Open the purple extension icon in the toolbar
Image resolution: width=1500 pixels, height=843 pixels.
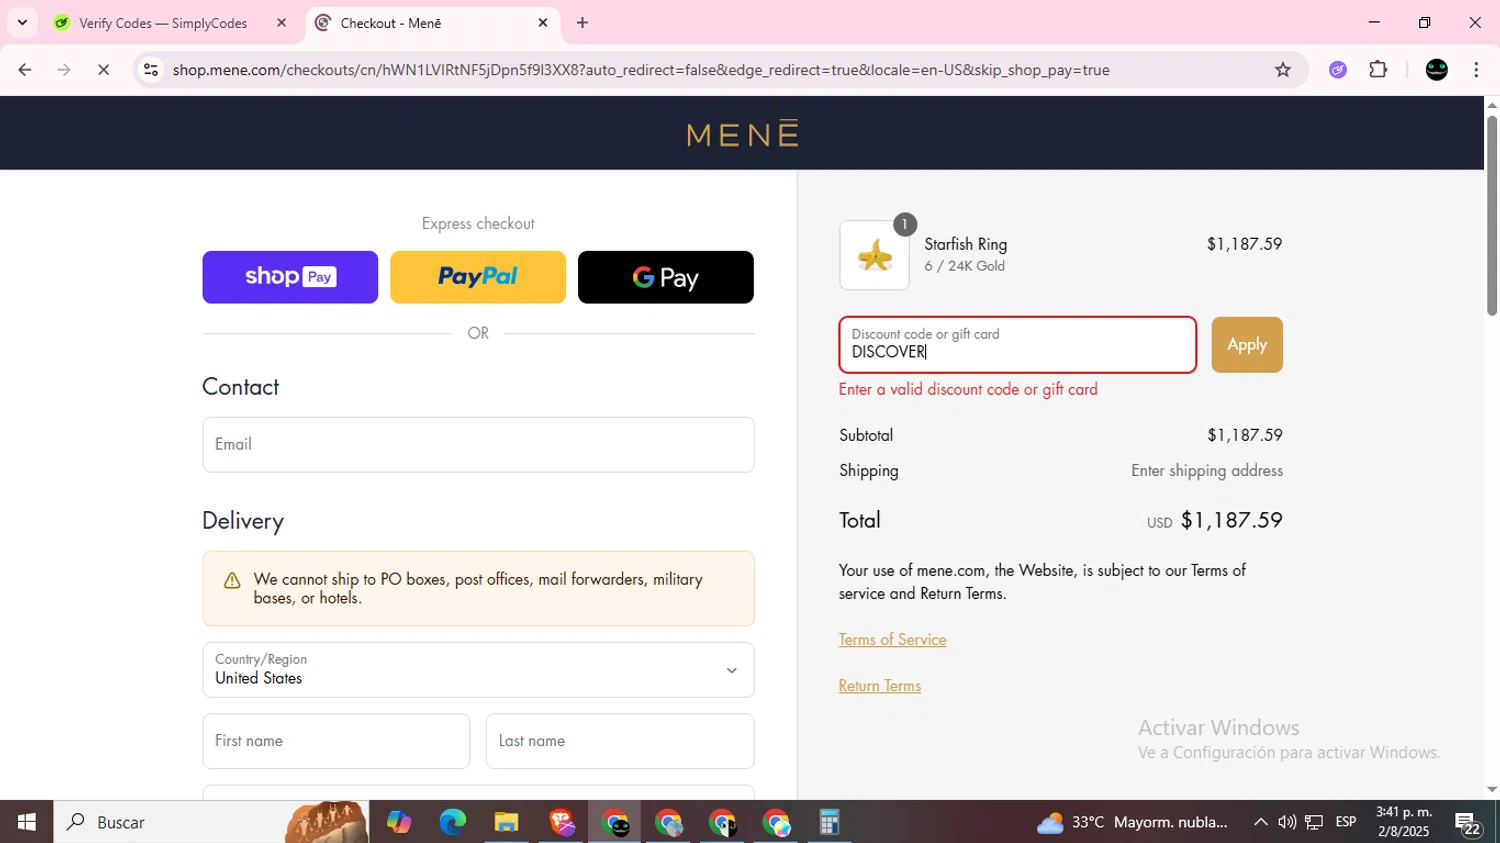coord(1338,70)
